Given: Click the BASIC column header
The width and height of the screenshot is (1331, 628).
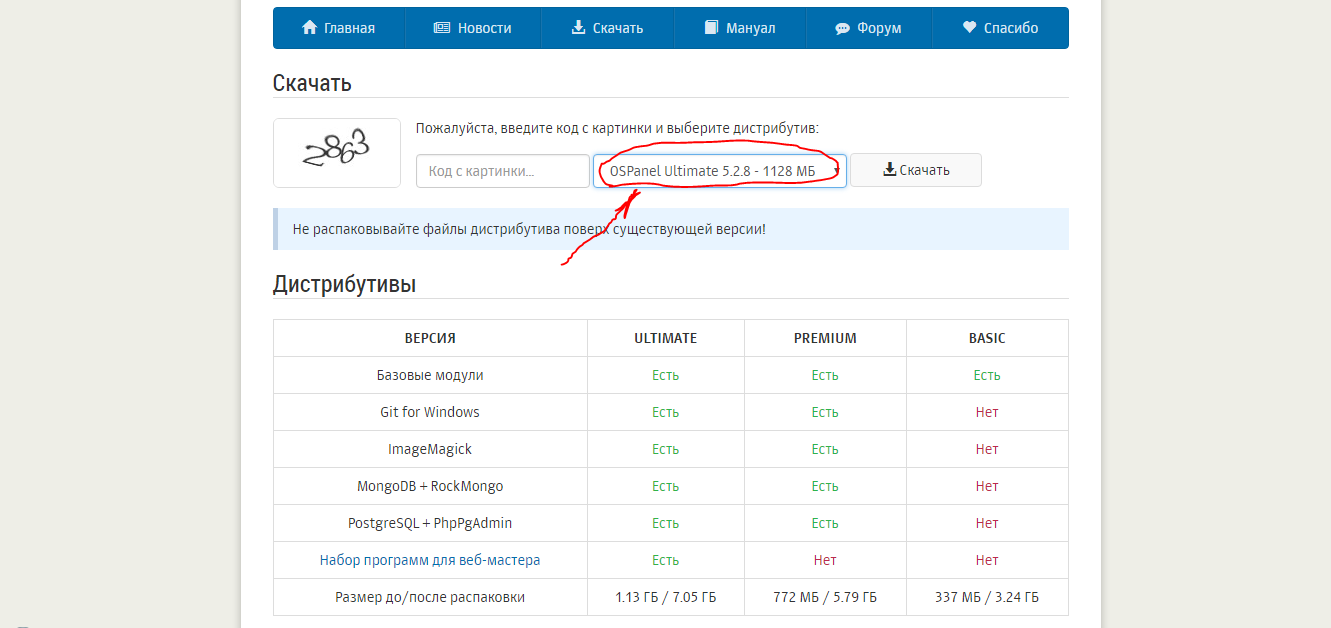Looking at the screenshot, I should (987, 338).
